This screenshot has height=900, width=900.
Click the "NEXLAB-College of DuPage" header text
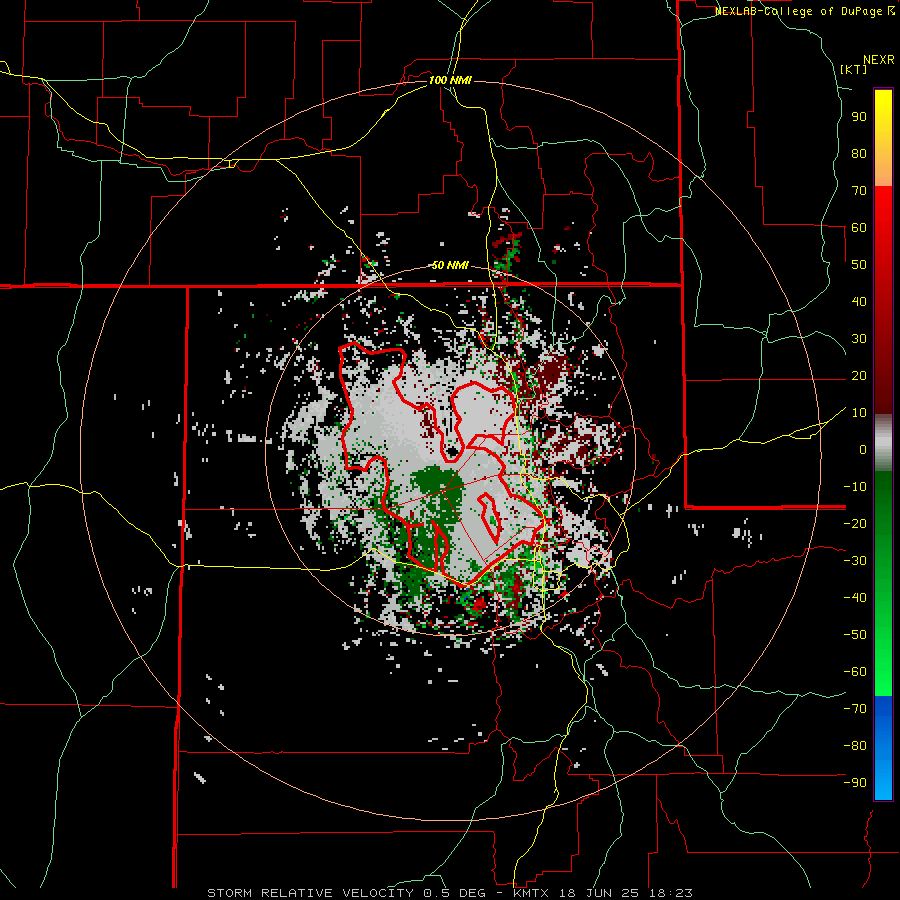point(800,11)
